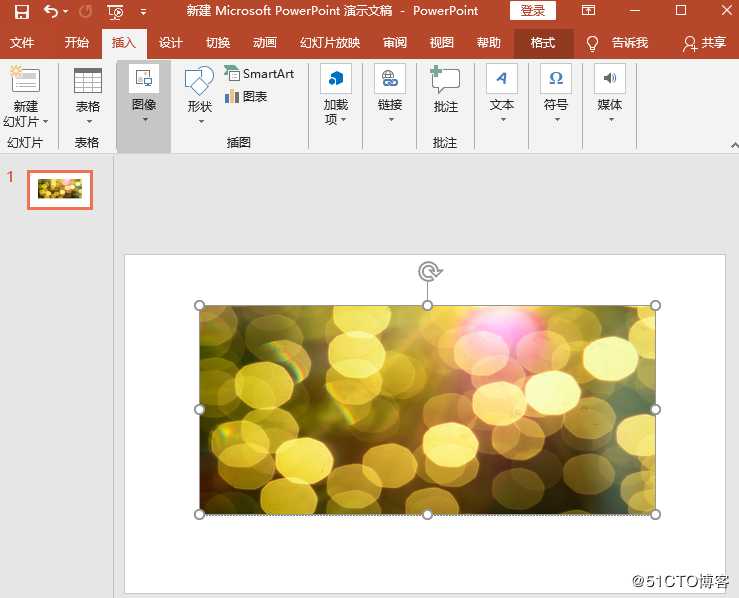Image resolution: width=739 pixels, height=598 pixels.
Task: Open the 切换 transitions tab
Action: point(218,43)
